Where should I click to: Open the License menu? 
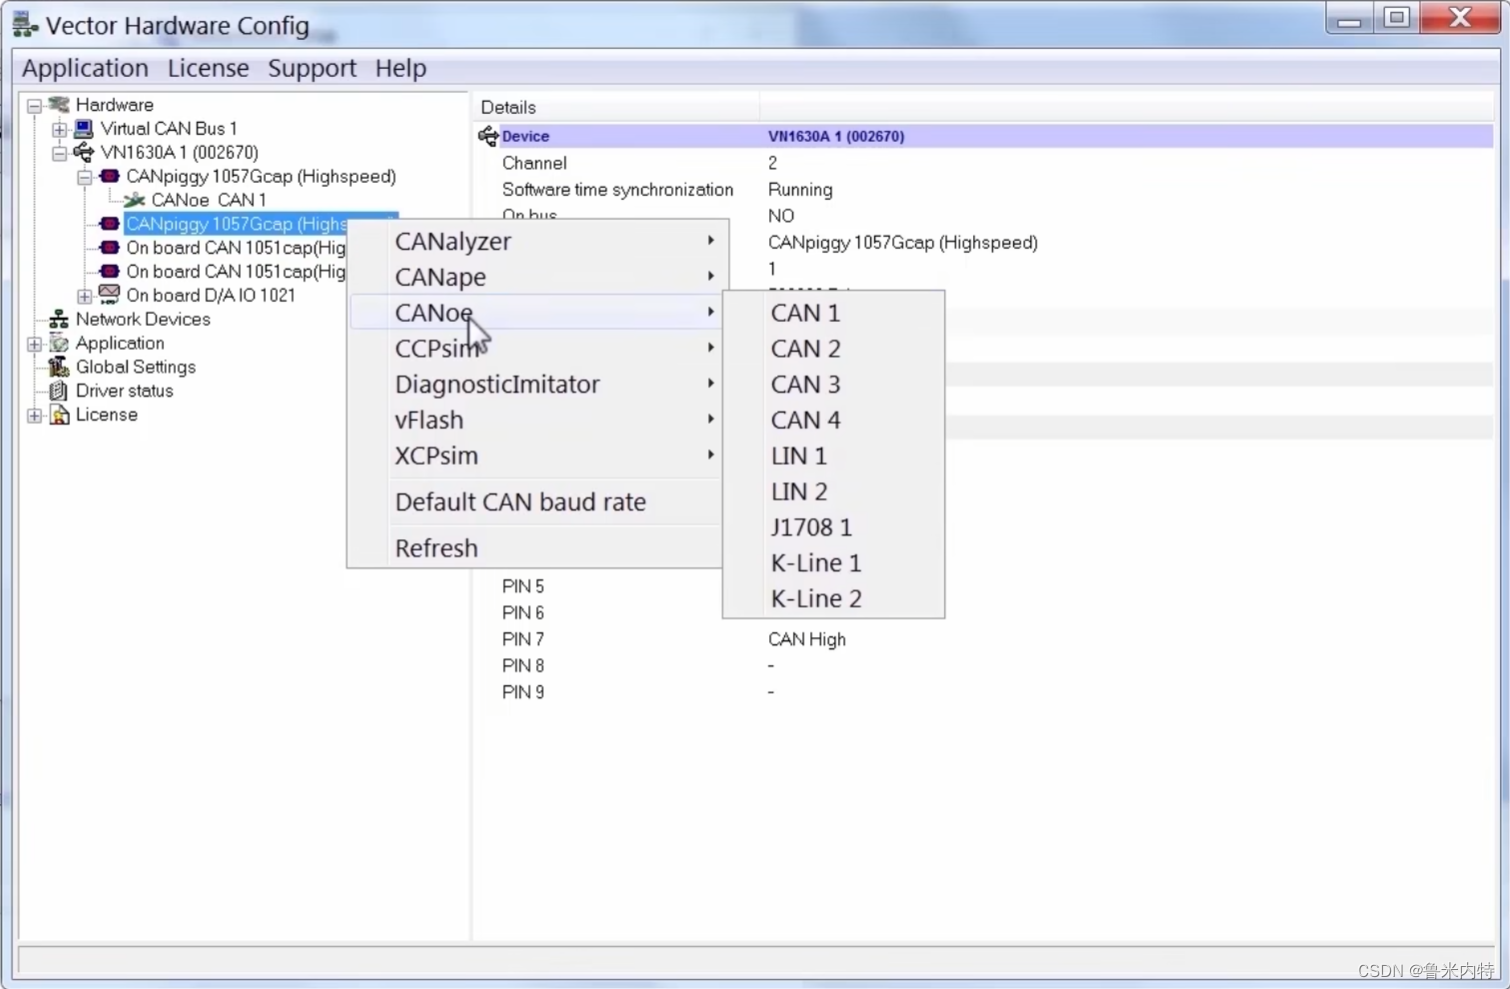pyautogui.click(x=208, y=68)
